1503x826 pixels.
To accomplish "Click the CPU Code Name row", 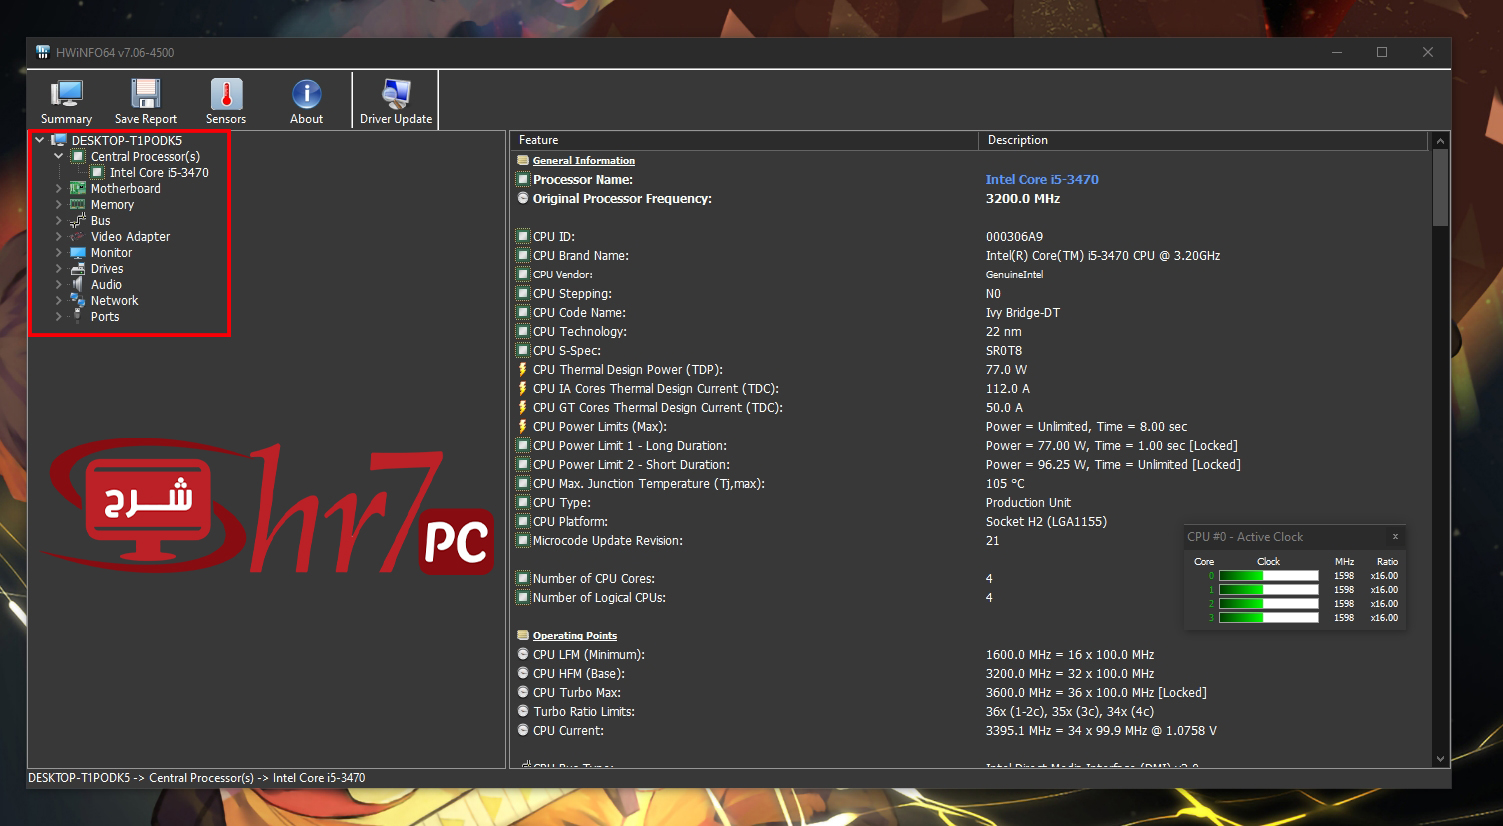I will coord(970,313).
